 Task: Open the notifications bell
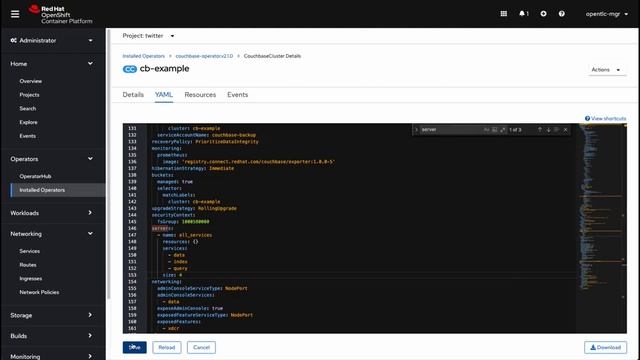coord(524,13)
